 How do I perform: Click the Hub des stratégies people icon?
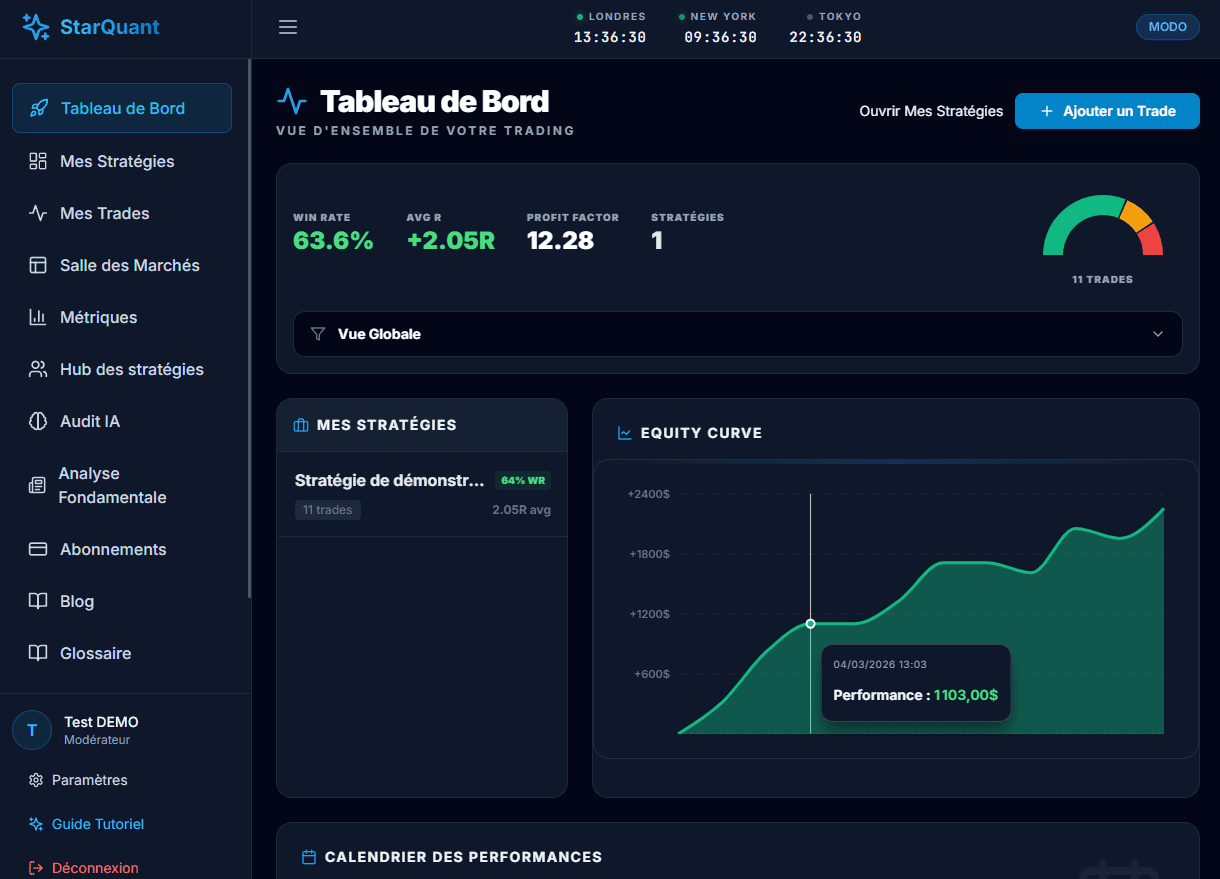pyautogui.click(x=38, y=369)
